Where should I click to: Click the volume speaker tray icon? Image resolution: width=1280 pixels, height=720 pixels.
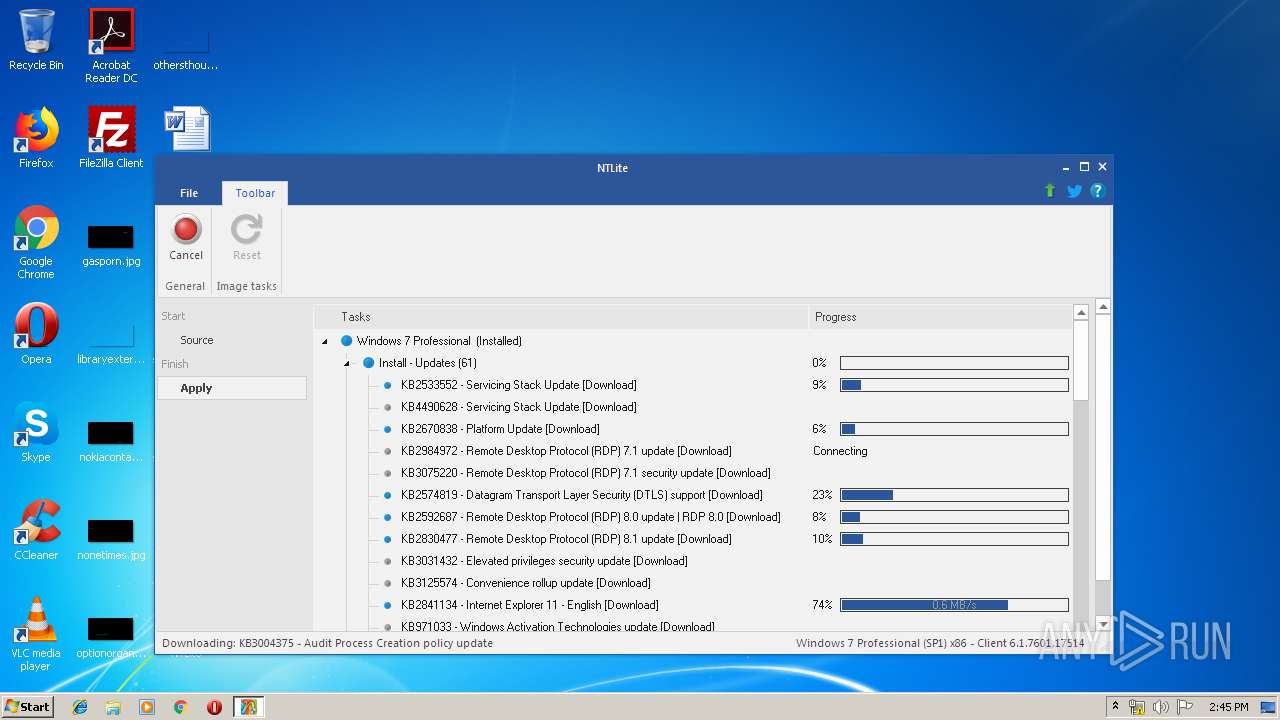pyautogui.click(x=1161, y=707)
